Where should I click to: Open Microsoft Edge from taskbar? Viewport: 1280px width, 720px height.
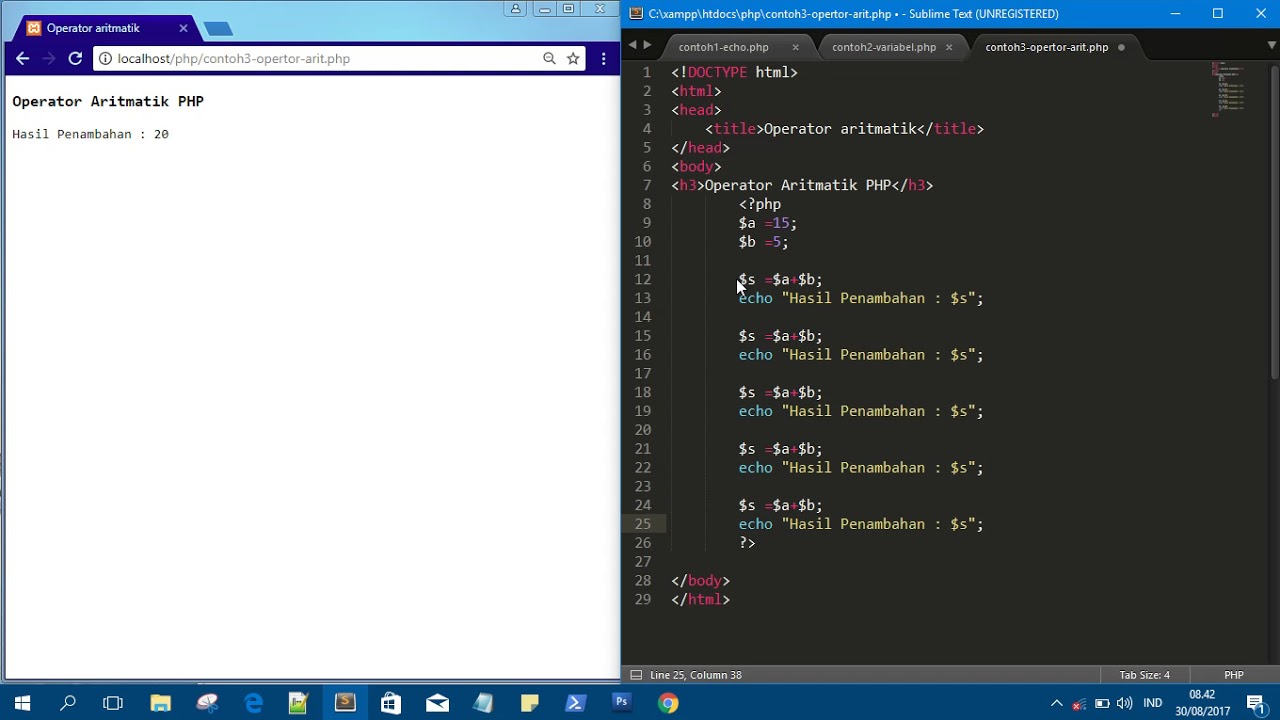tap(253, 703)
